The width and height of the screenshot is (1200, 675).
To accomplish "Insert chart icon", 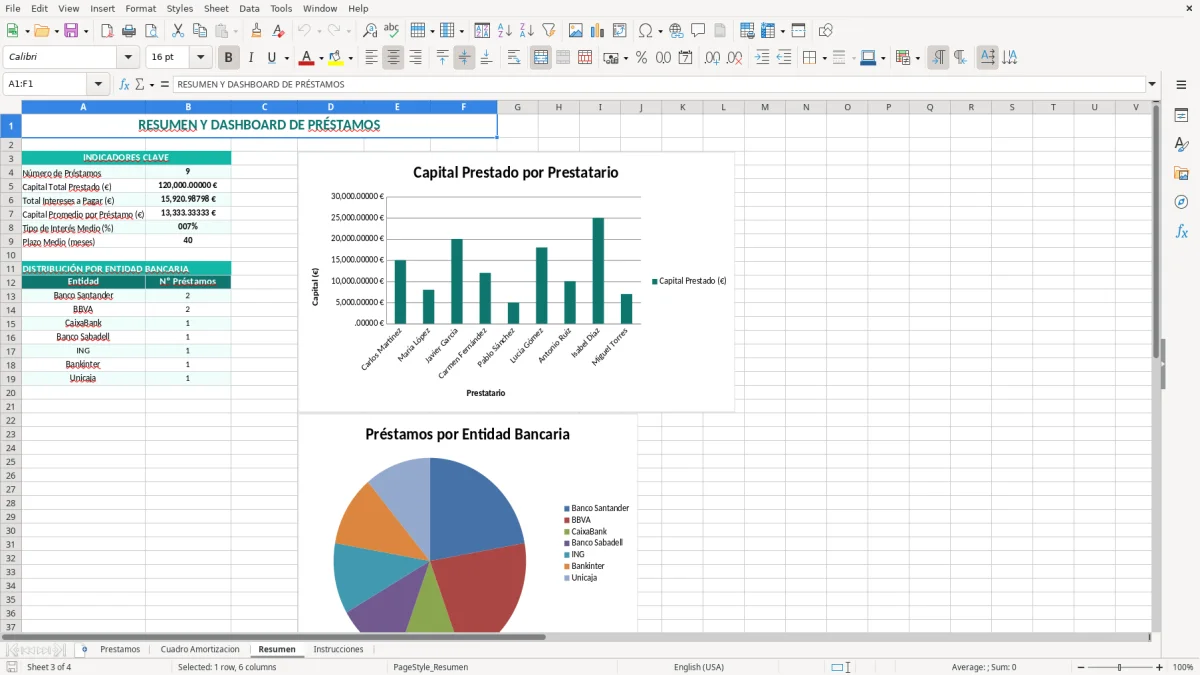I will click(x=598, y=31).
